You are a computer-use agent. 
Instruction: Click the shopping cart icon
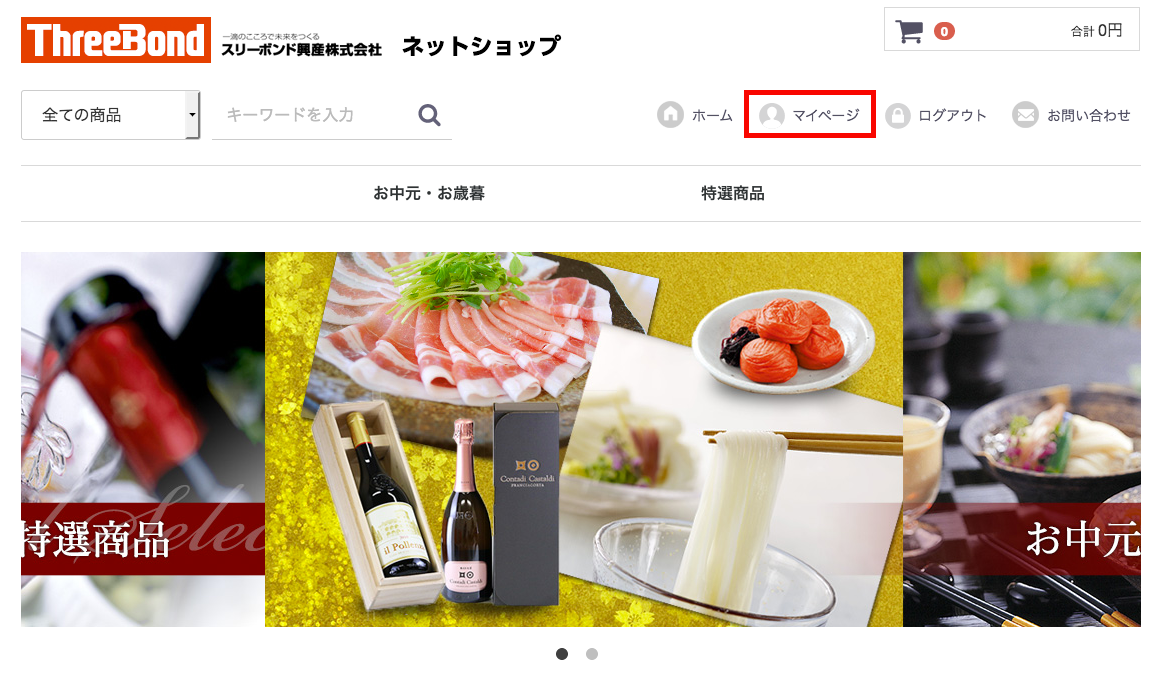click(909, 31)
